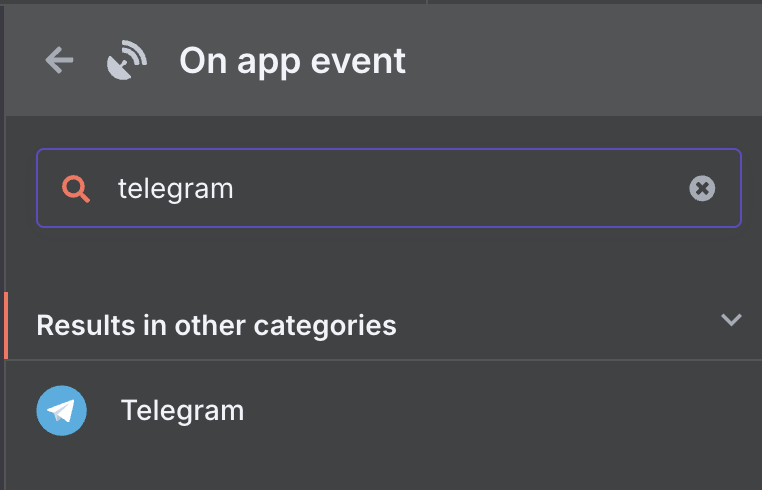
Task: Click the 'On app event' panel title
Action: coord(292,61)
